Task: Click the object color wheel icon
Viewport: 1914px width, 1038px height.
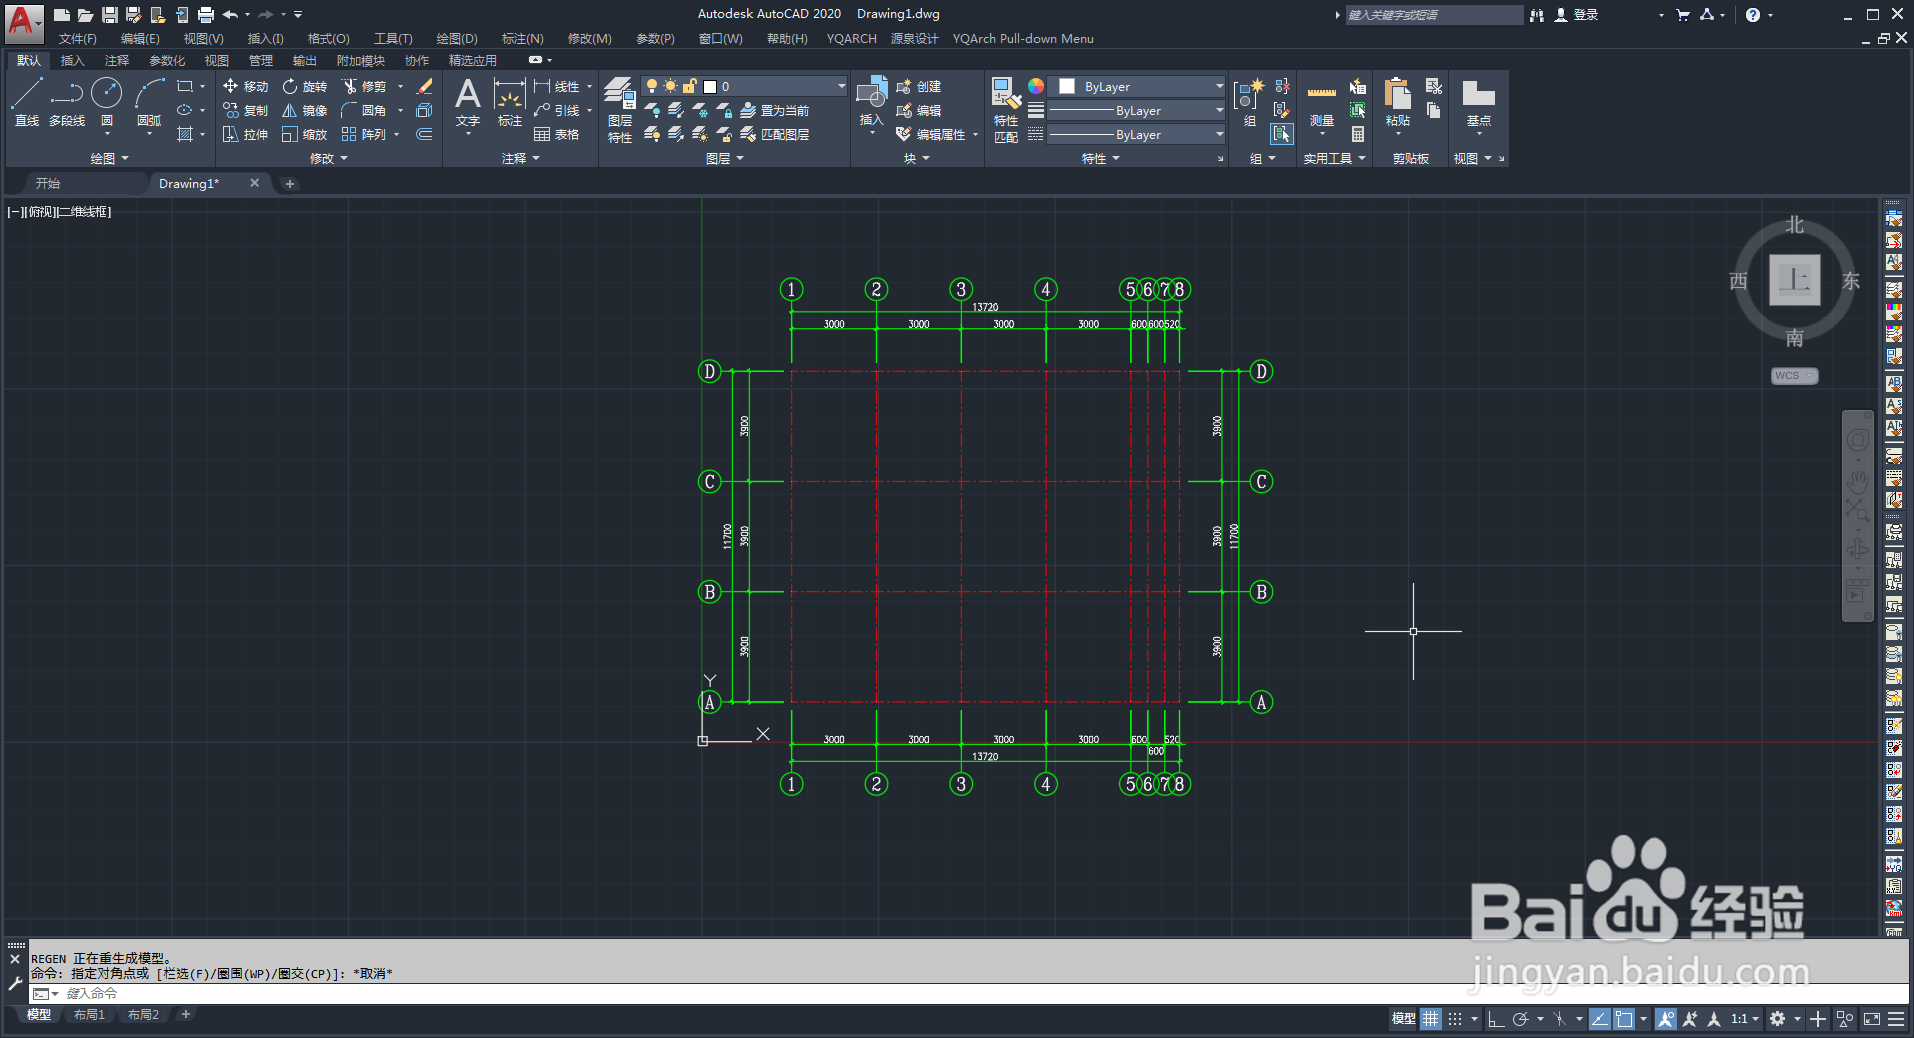Action: click(x=1036, y=86)
